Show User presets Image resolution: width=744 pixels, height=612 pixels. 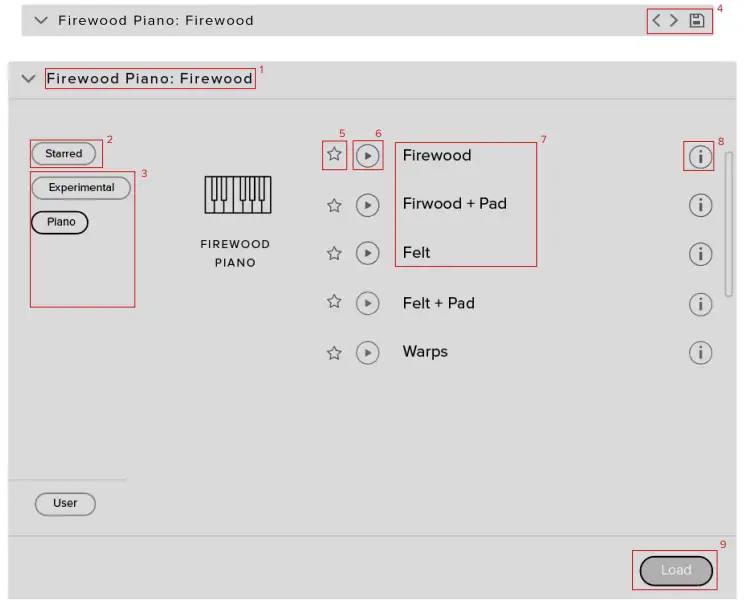point(65,503)
